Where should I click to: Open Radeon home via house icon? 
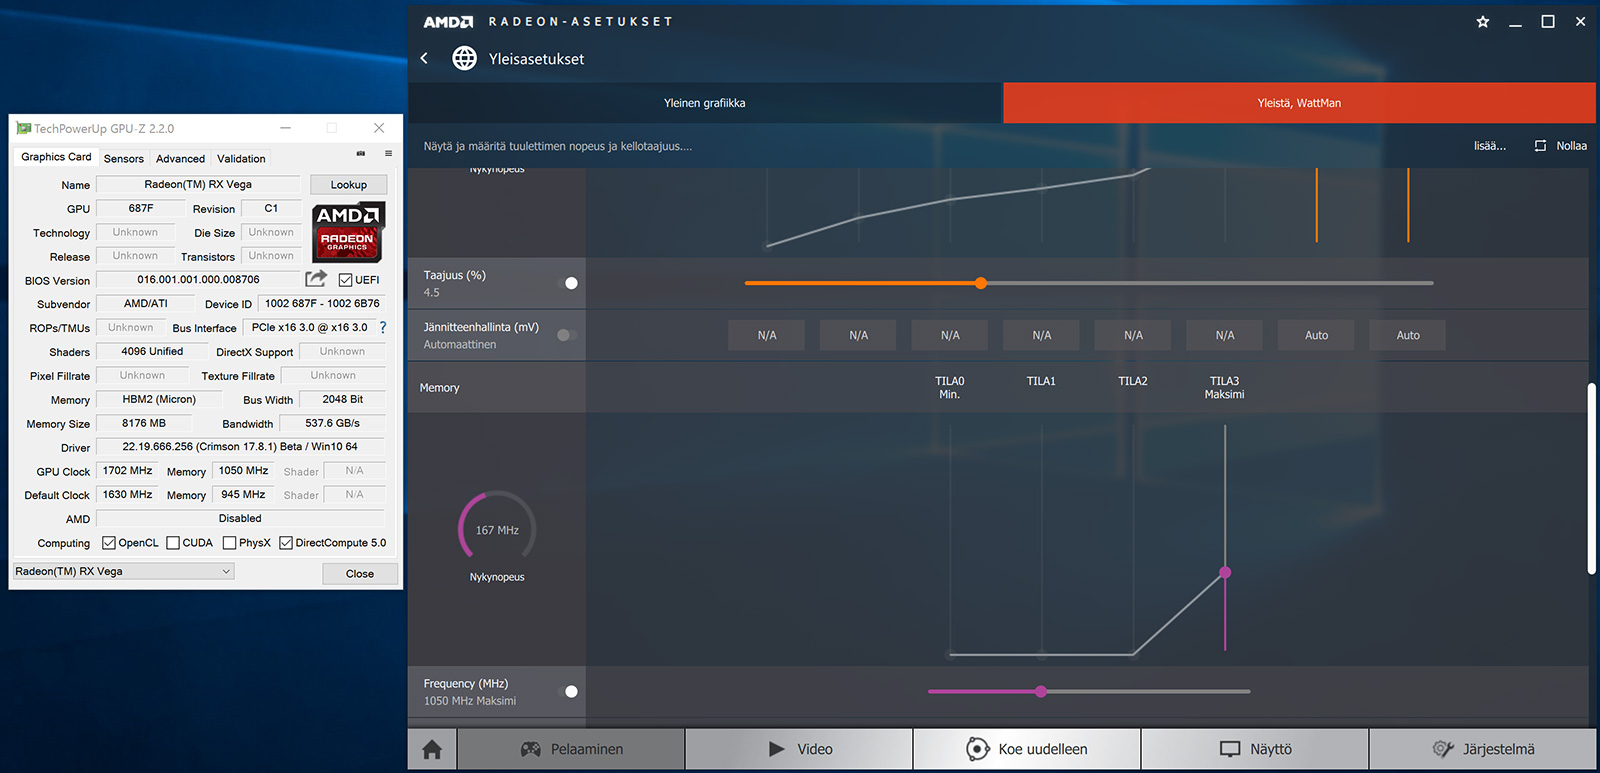(x=432, y=749)
